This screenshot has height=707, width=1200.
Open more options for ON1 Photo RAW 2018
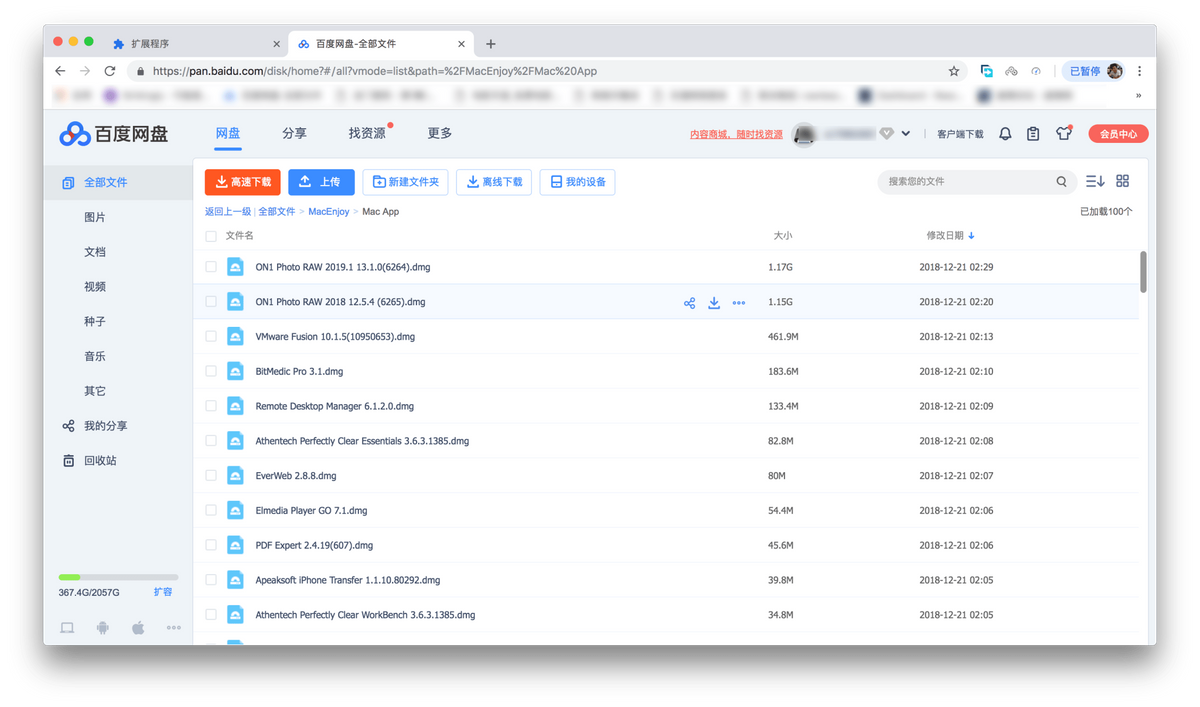[739, 302]
